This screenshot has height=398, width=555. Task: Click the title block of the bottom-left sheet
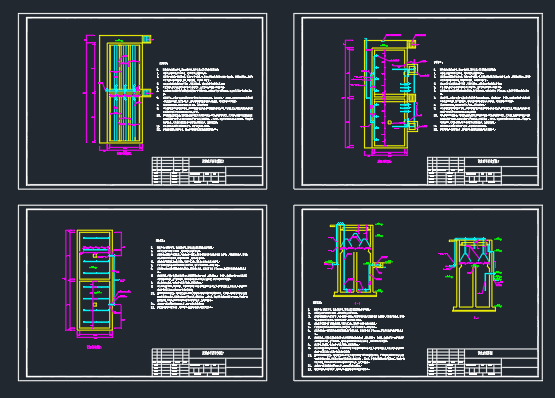[x=207, y=362]
